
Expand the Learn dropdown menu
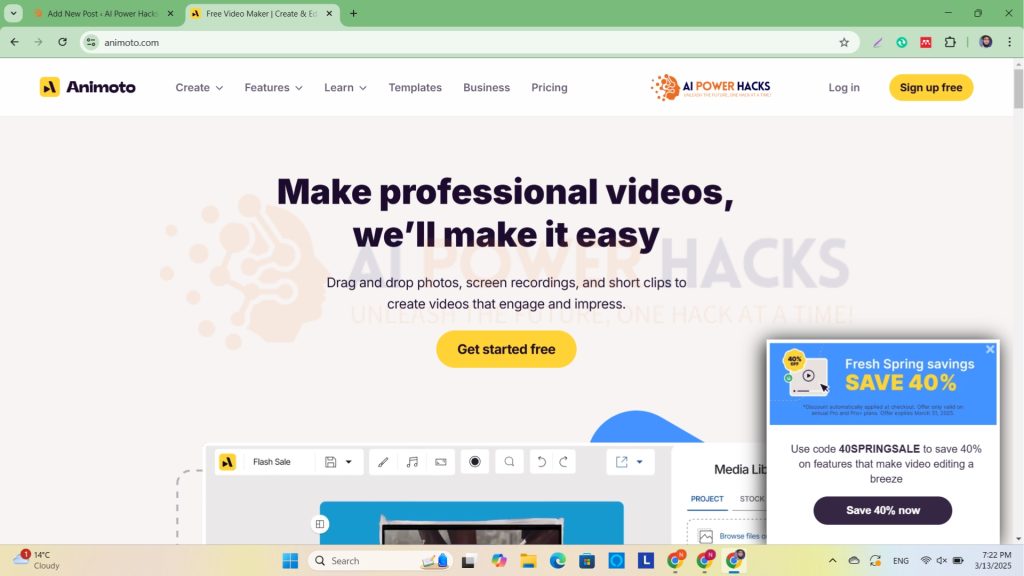tap(345, 87)
